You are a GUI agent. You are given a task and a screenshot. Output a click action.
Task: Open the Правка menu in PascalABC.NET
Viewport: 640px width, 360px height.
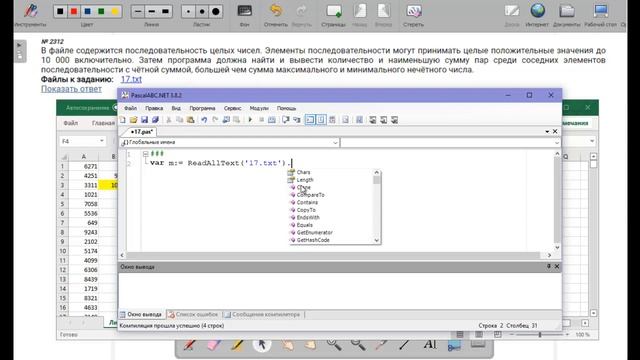(x=154, y=108)
